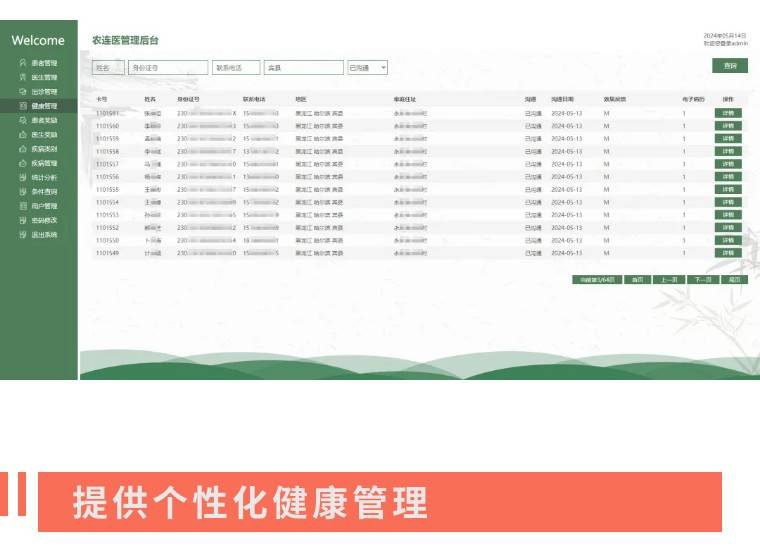Click the 联系电话 search field
Image resolution: width=760 pixels, height=552 pixels.
[x=236, y=68]
